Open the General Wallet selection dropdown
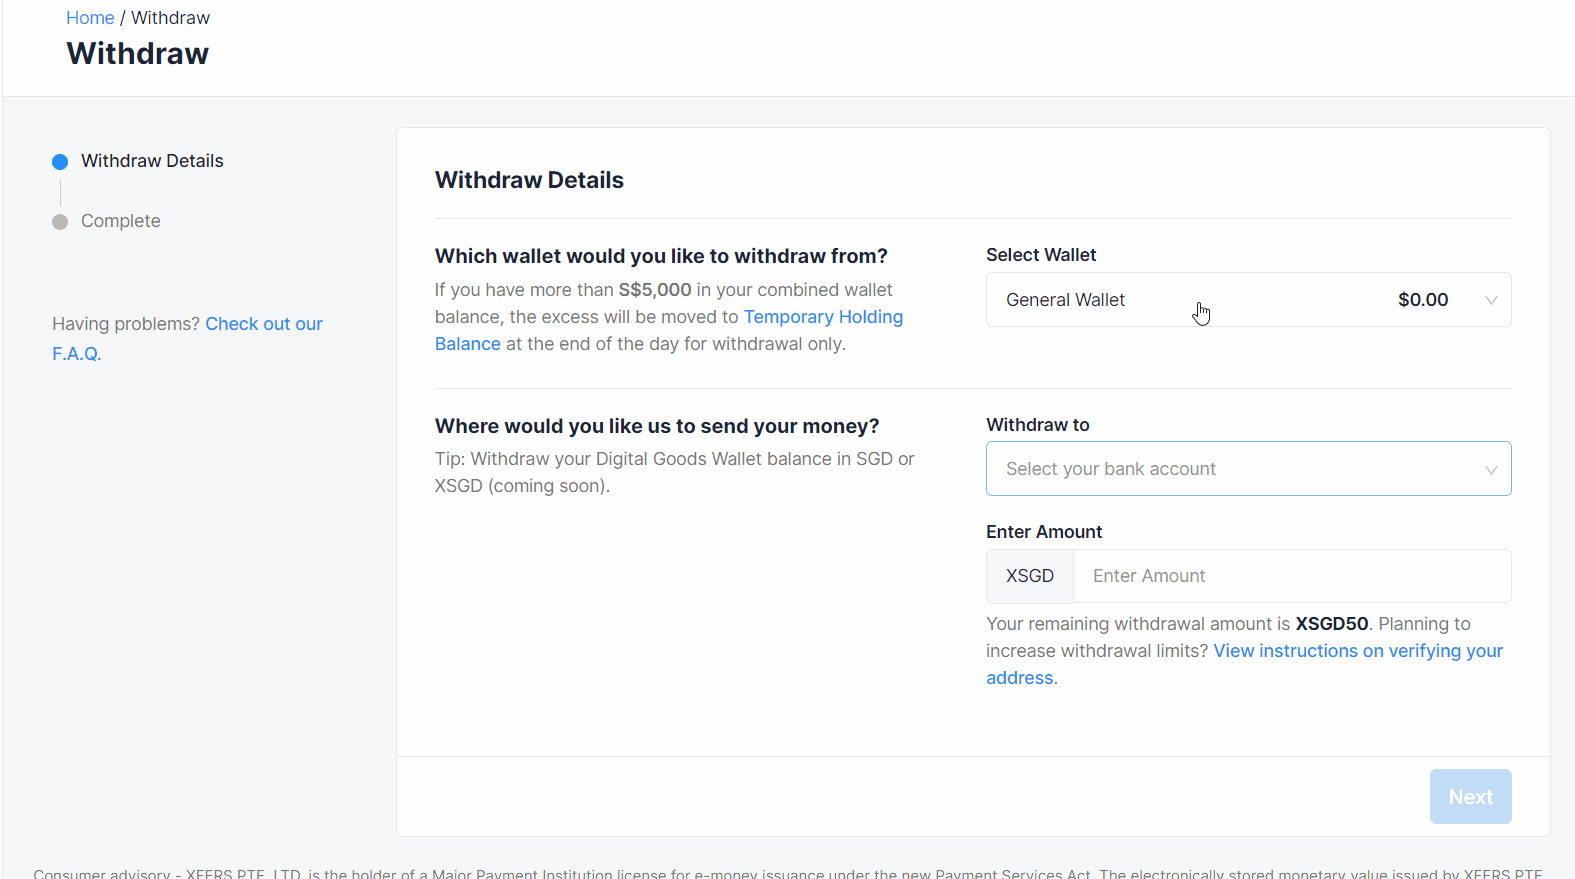The image size is (1575, 879). pos(1248,300)
